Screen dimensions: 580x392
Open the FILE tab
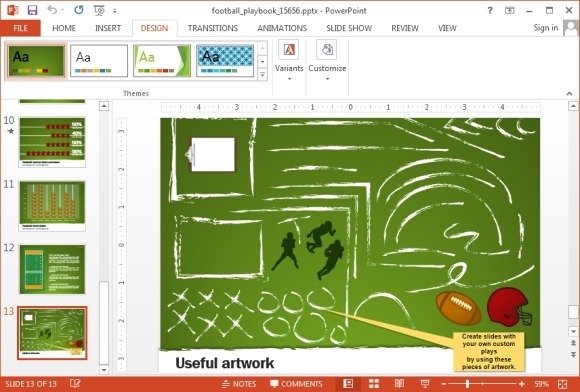[x=20, y=28]
